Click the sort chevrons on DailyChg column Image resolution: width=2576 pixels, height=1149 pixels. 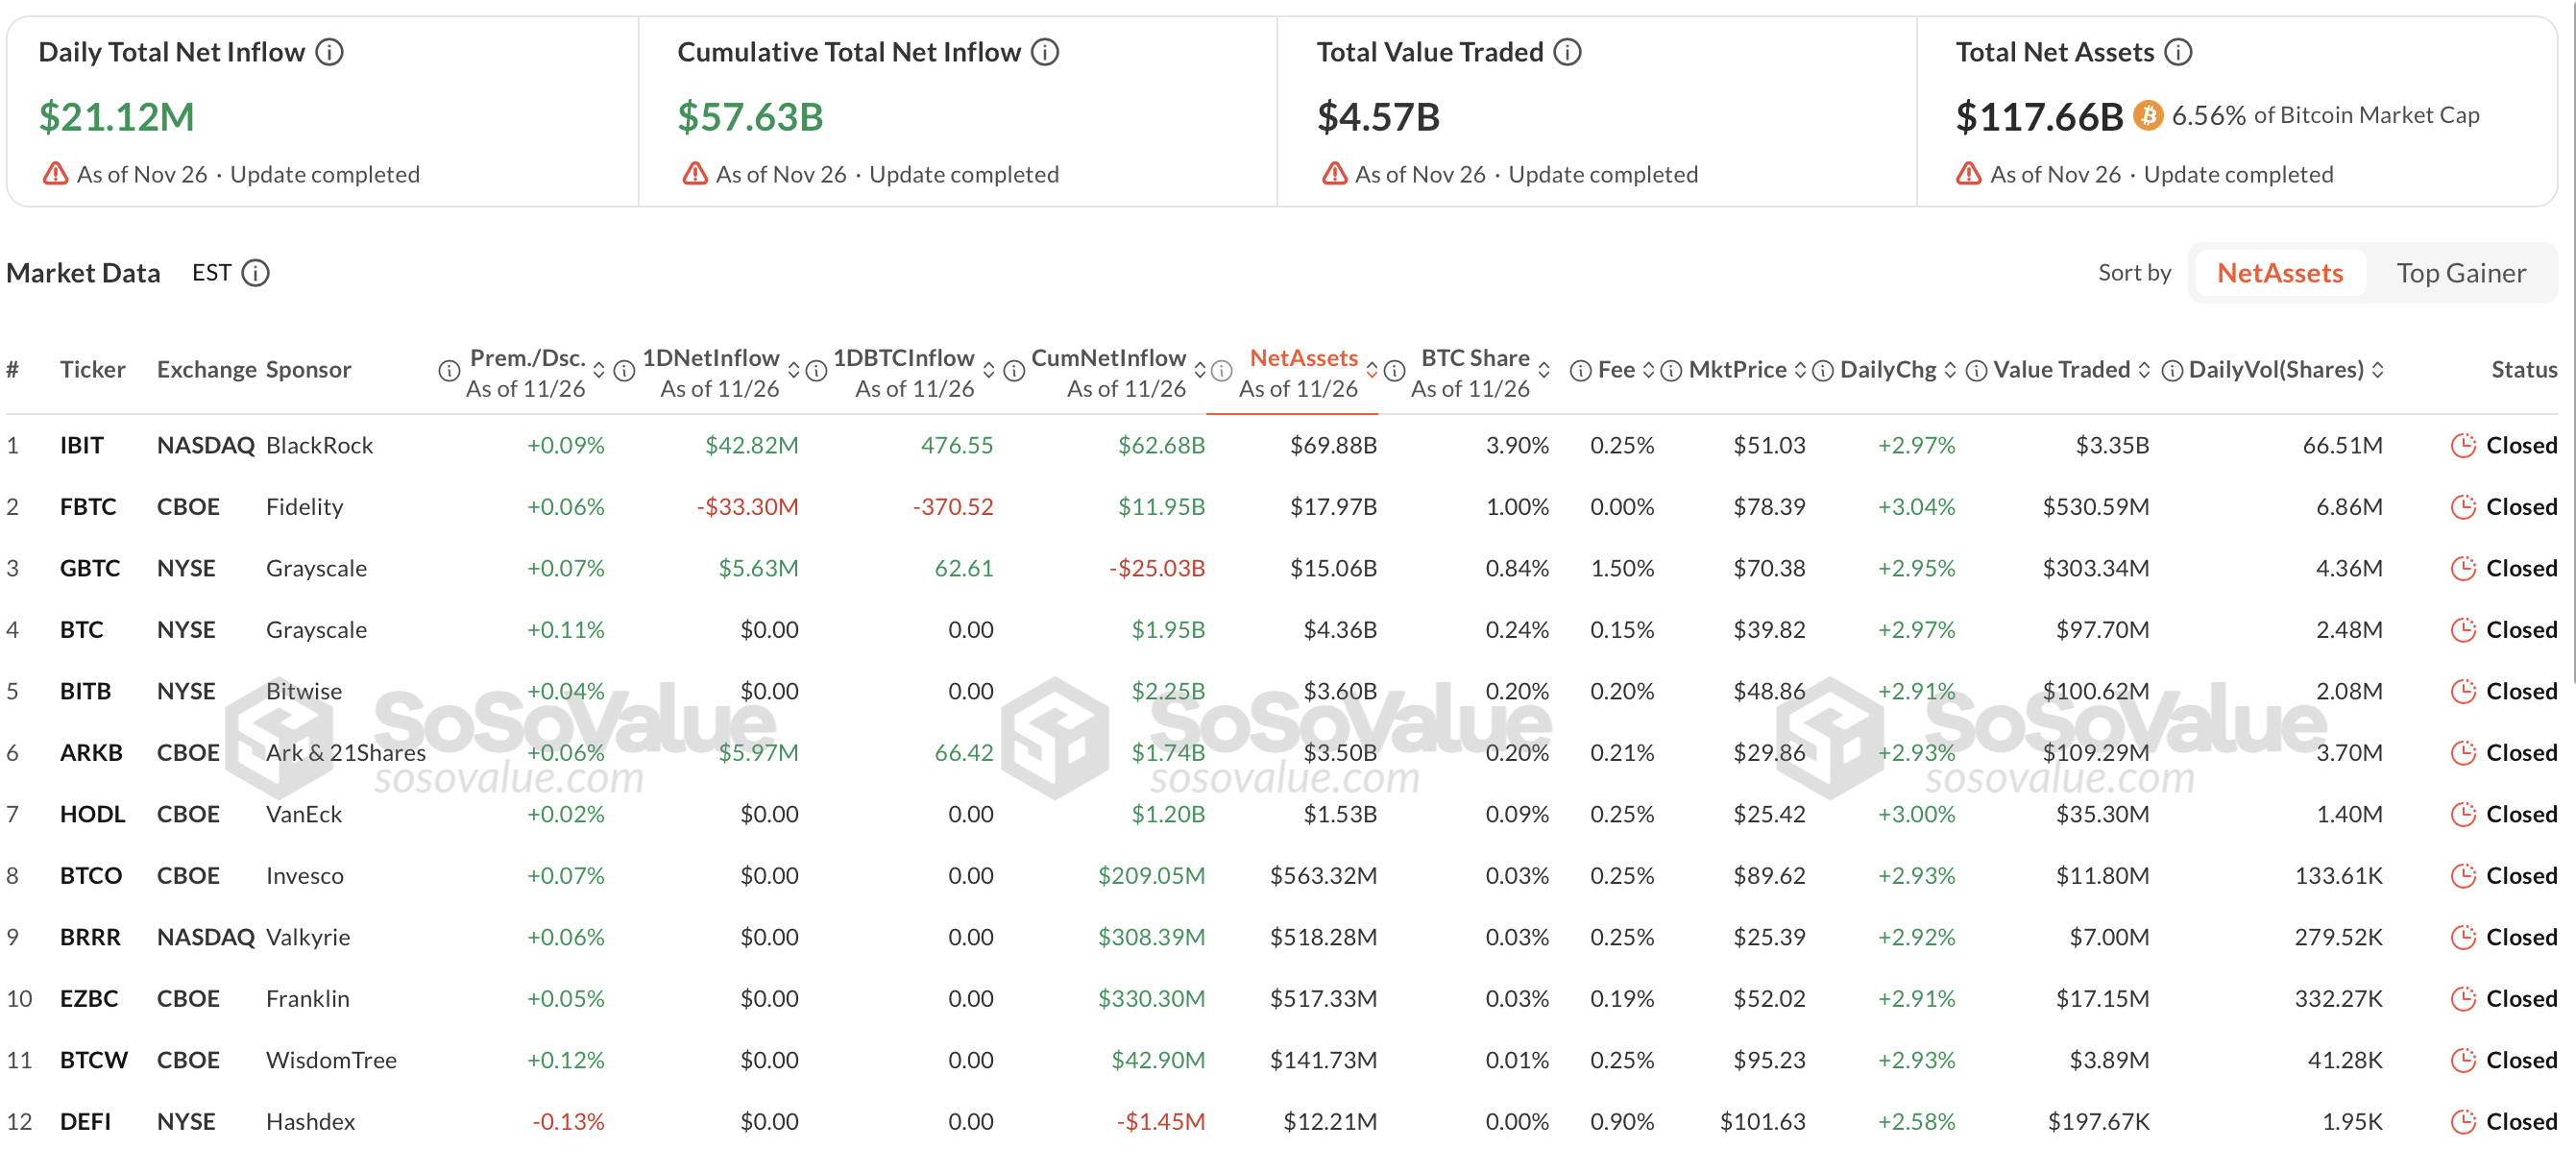coord(1950,369)
